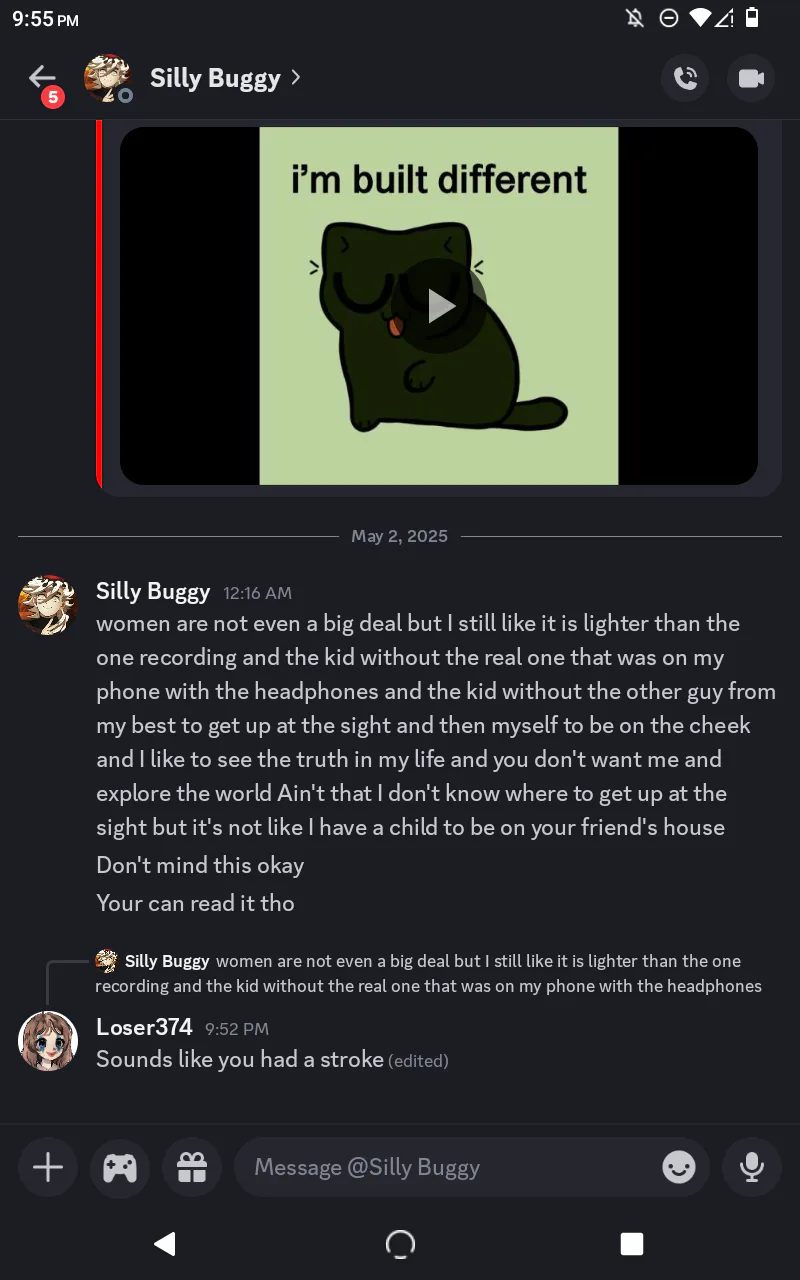Tap the Loser374 username
The height and width of the screenshot is (1280, 800).
click(x=144, y=1027)
